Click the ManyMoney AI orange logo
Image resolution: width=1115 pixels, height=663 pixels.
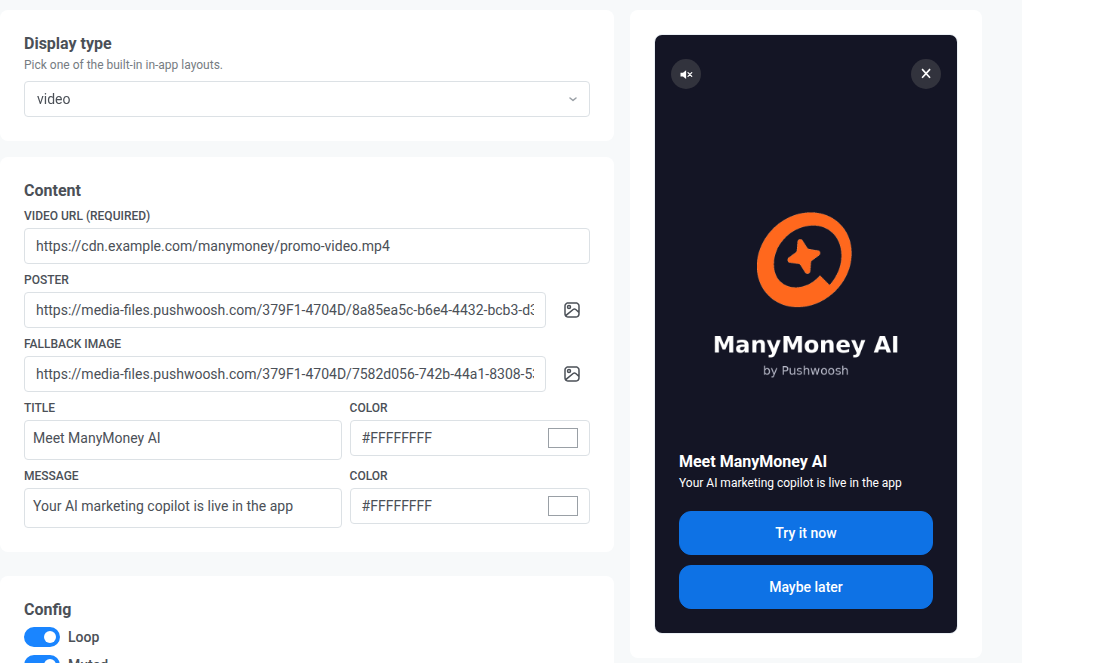coord(804,260)
